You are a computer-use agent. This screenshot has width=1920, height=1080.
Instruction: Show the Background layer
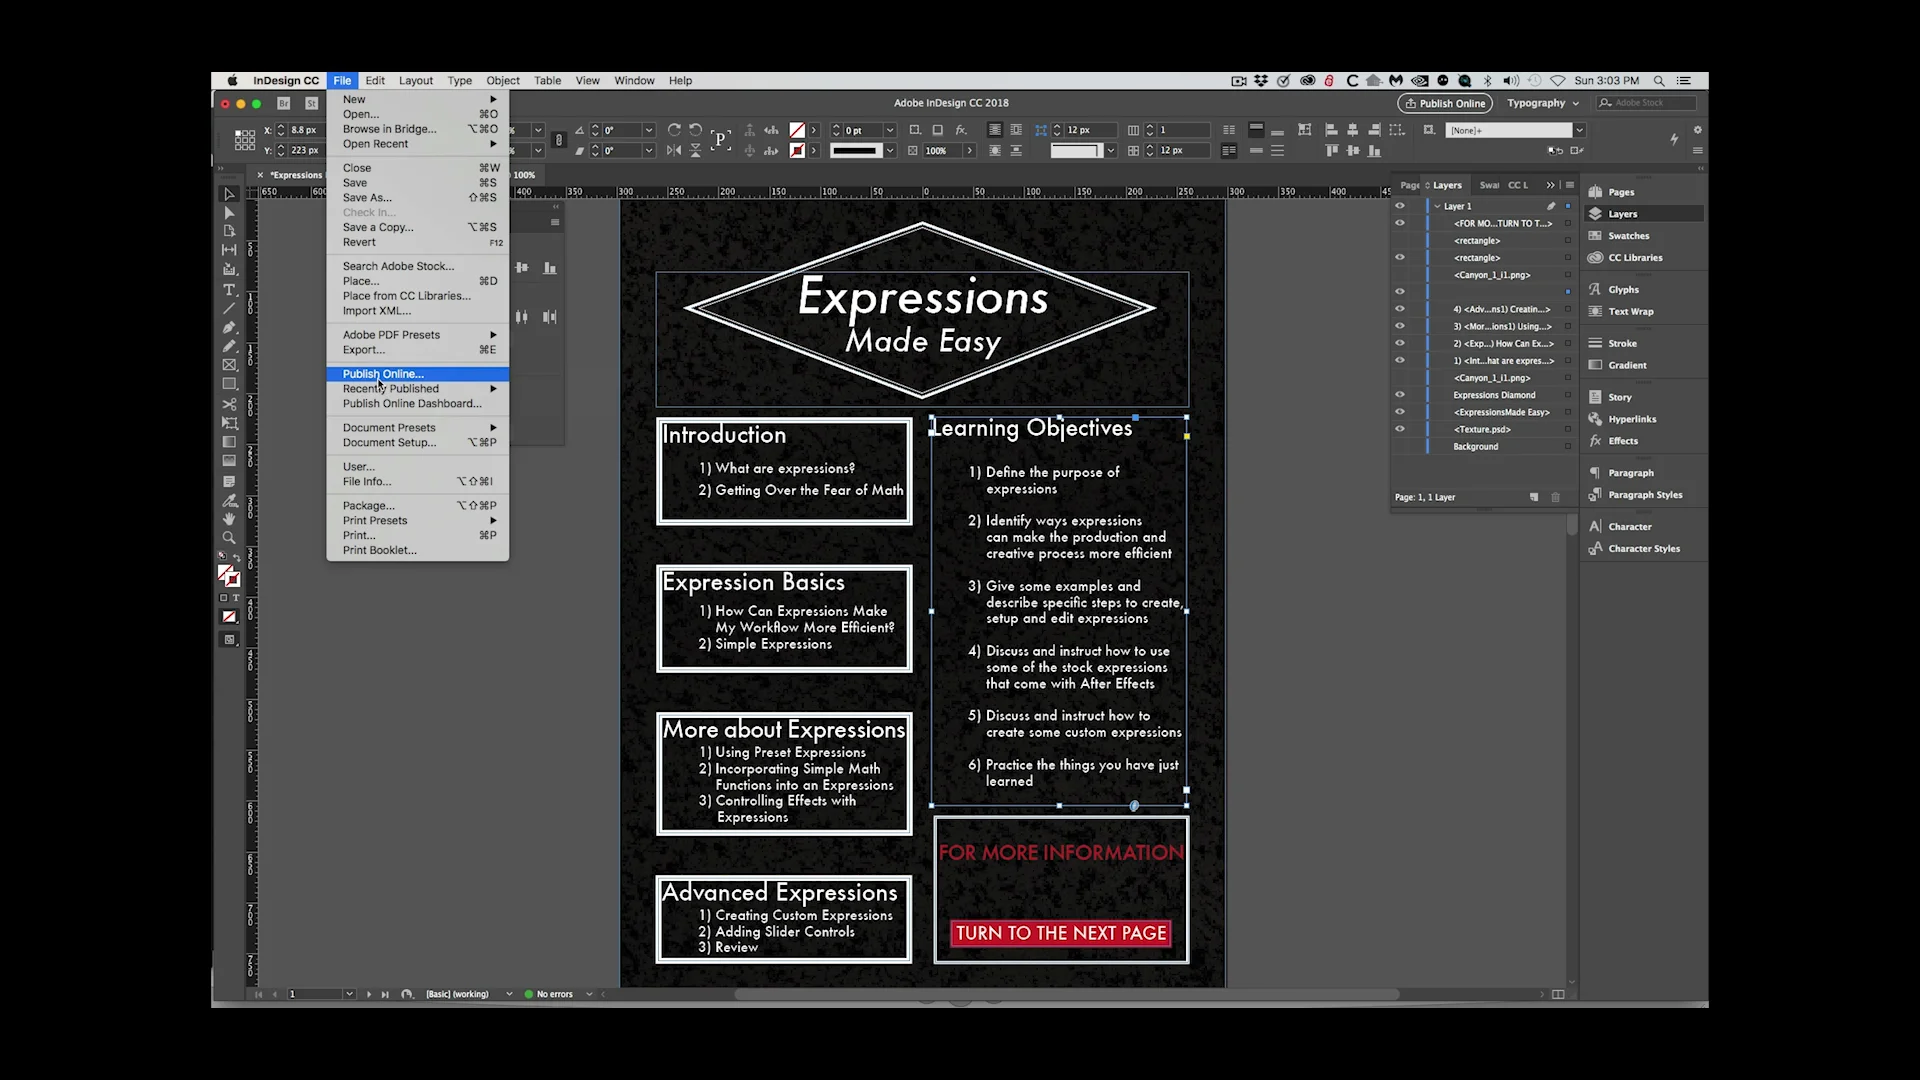pos(1400,446)
